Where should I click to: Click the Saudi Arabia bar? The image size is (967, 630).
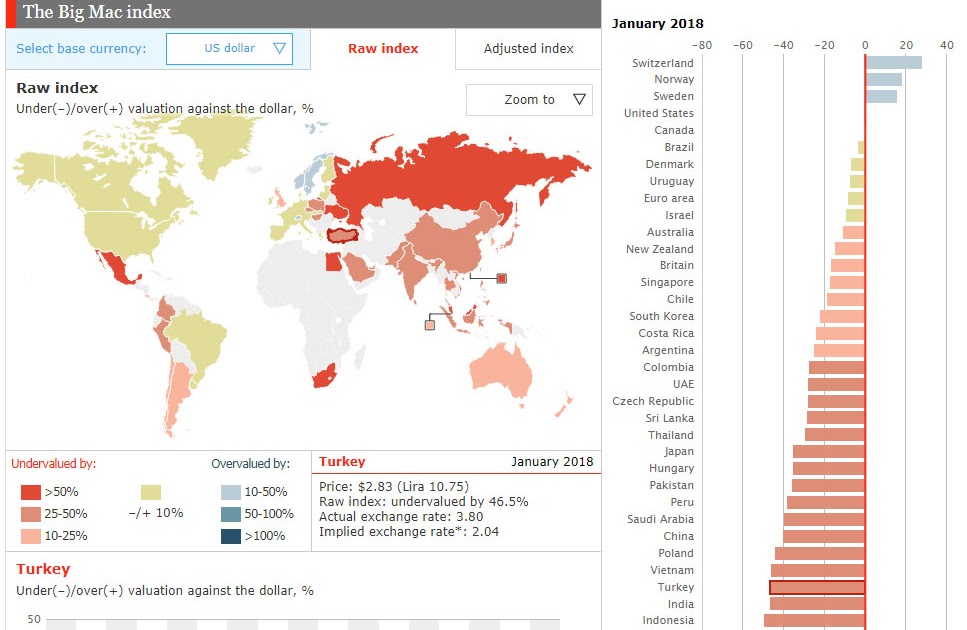pyautogui.click(x=824, y=520)
